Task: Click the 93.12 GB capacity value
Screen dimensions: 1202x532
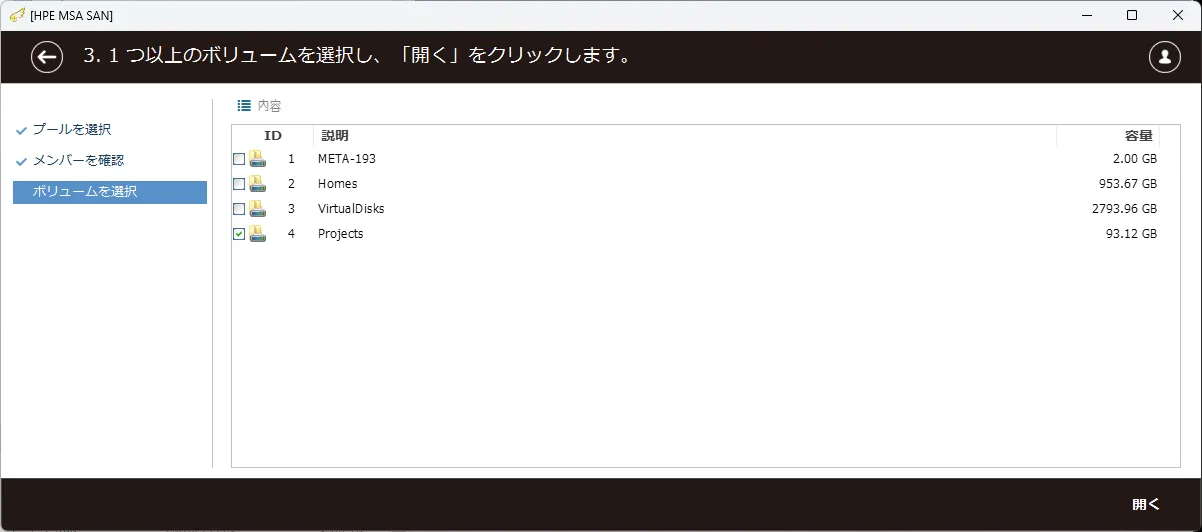Action: 1131,234
